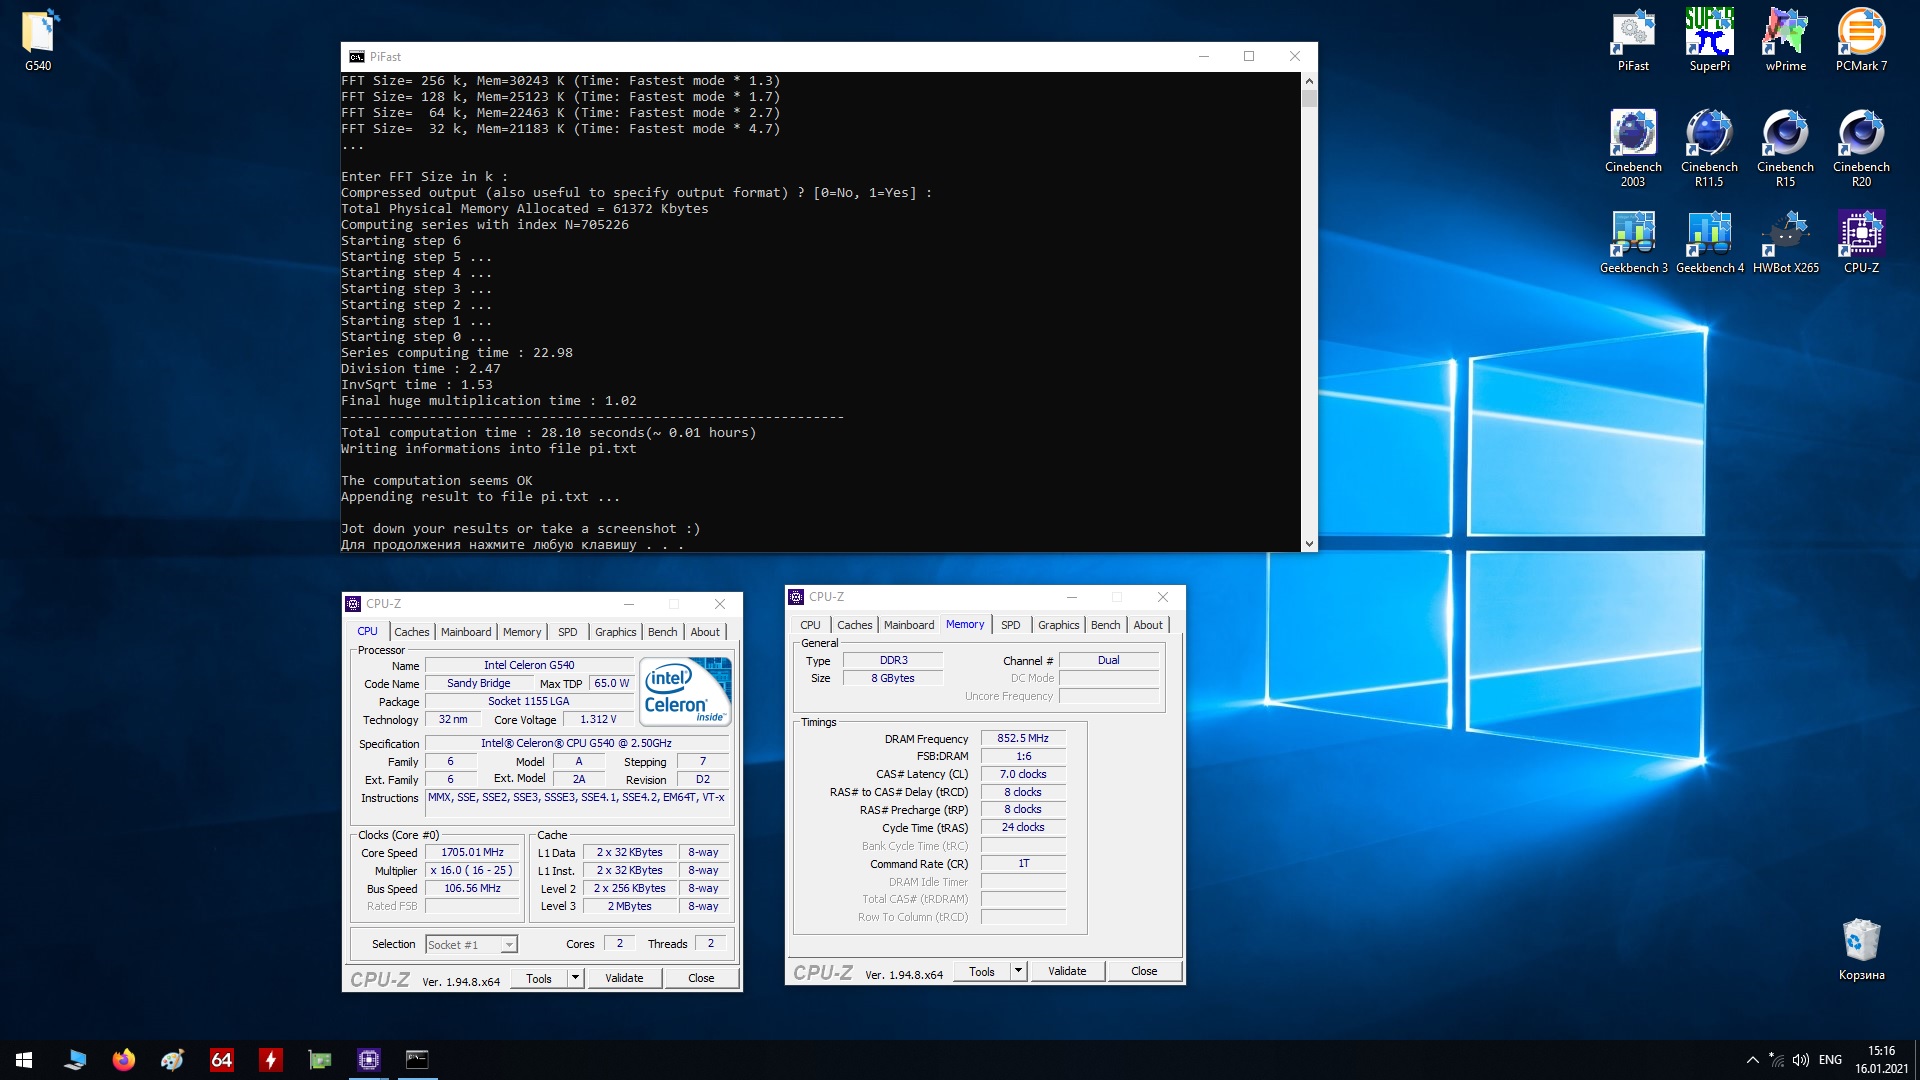The image size is (1920, 1080).
Task: Open Firefox from the taskbar
Action: click(x=123, y=1060)
